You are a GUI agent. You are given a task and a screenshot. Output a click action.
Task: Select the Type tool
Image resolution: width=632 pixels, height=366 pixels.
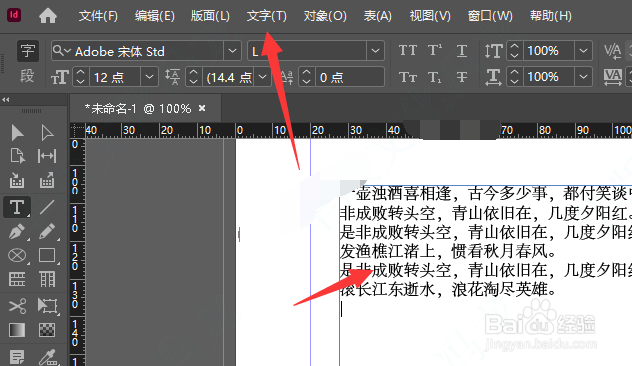coord(17,207)
